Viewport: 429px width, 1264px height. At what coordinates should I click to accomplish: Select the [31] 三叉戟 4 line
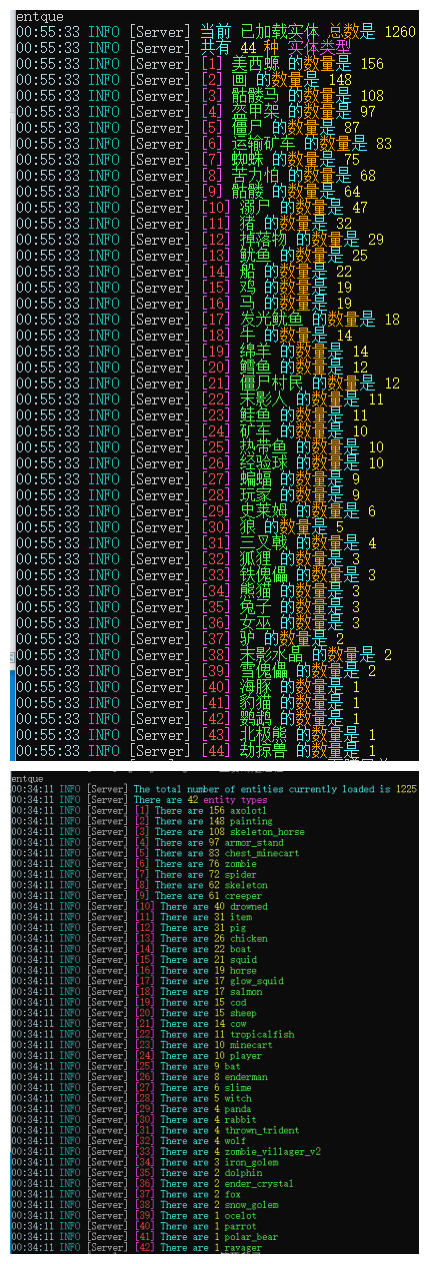point(196,543)
